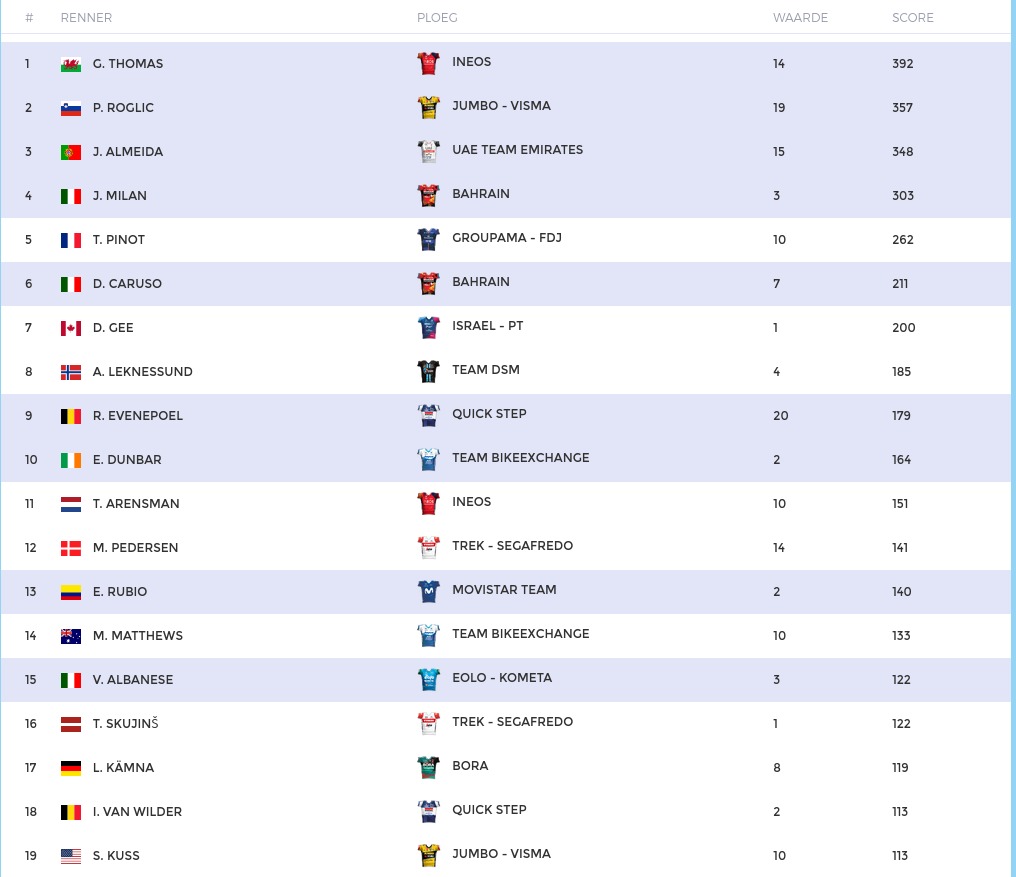This screenshot has width=1016, height=877.
Task: Click the Wales flag next to G. Thomas
Action: tap(71, 64)
